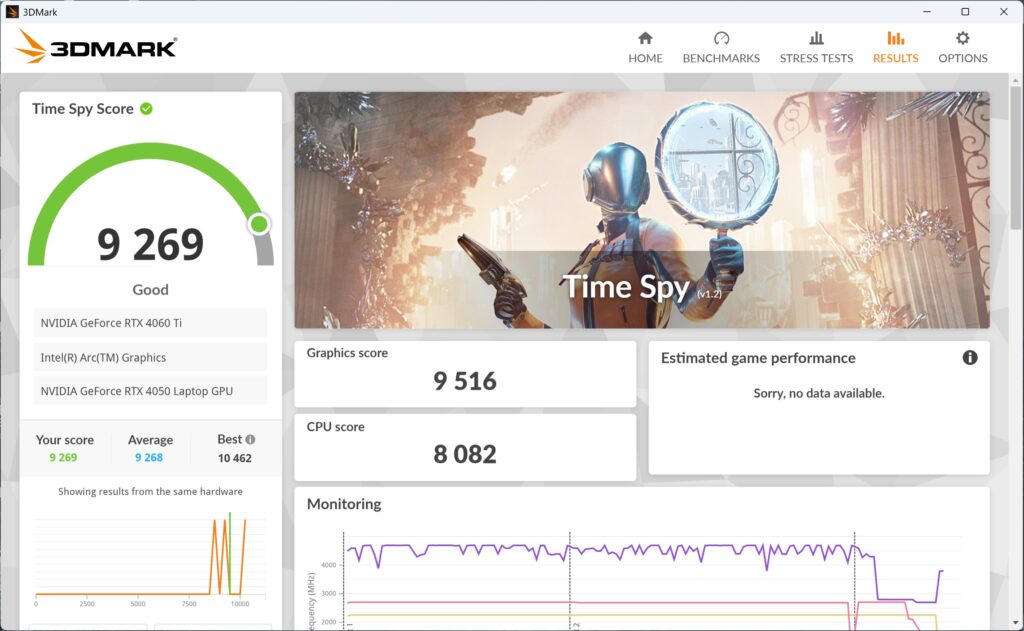The width and height of the screenshot is (1024, 631).
Task: Click the green marker on the score gauge
Action: tap(259, 223)
